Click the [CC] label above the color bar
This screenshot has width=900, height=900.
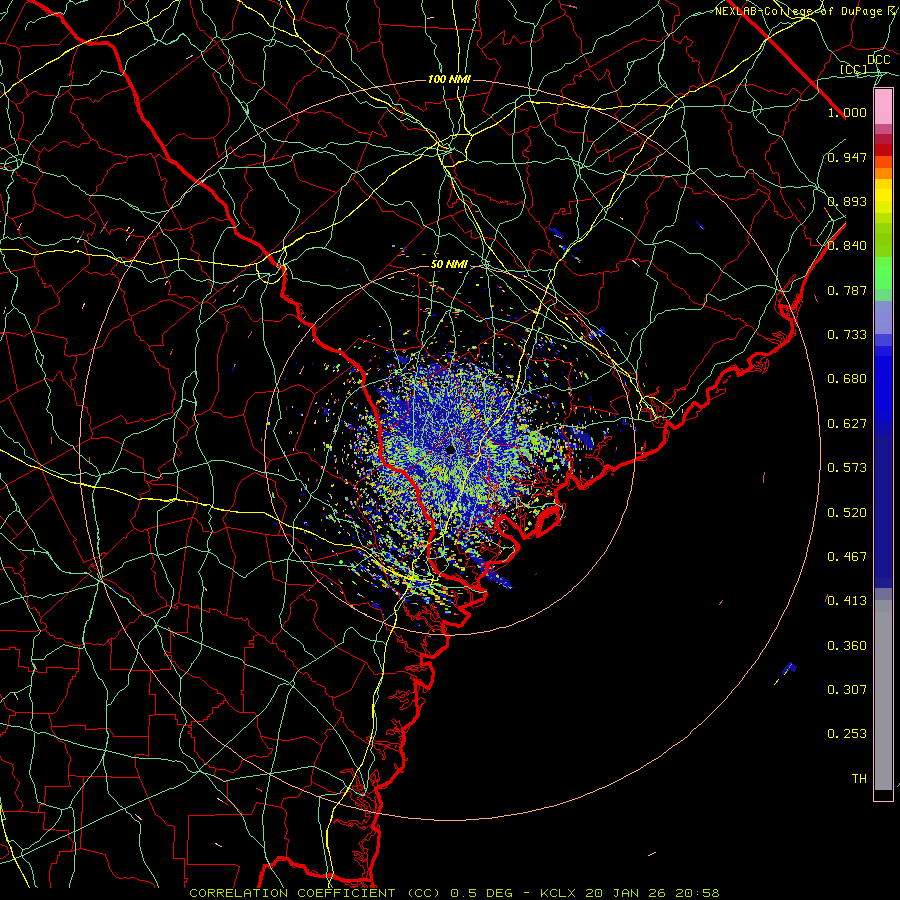tap(853, 70)
